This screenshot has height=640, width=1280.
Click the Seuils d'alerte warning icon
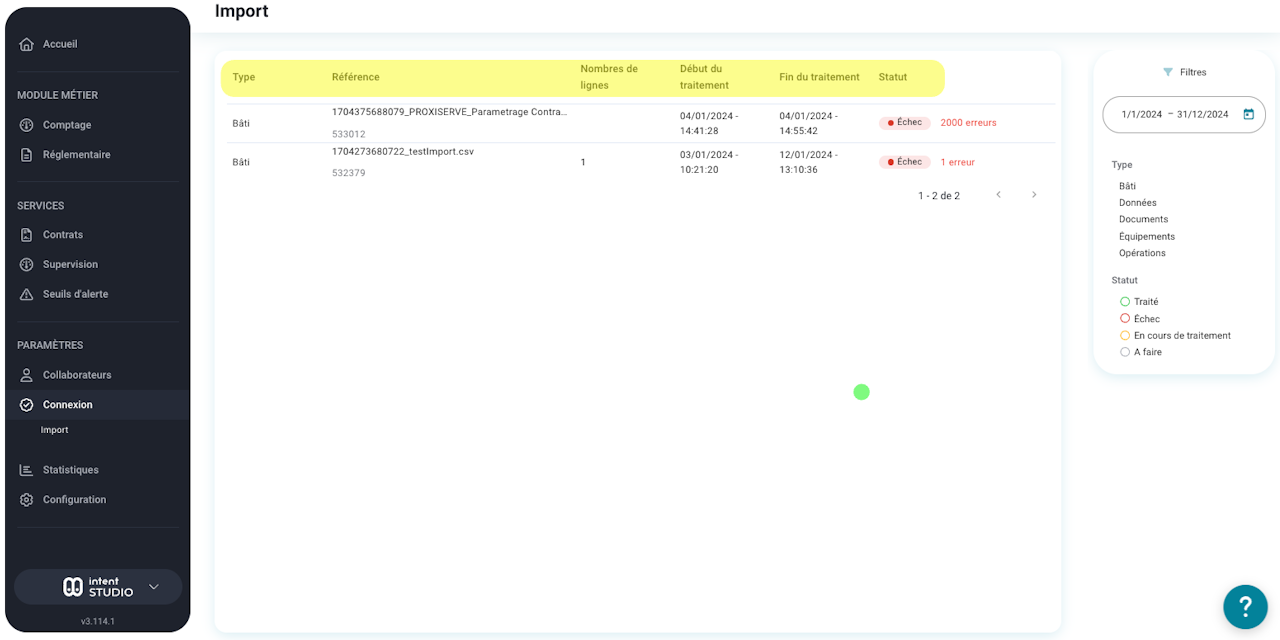(27, 295)
